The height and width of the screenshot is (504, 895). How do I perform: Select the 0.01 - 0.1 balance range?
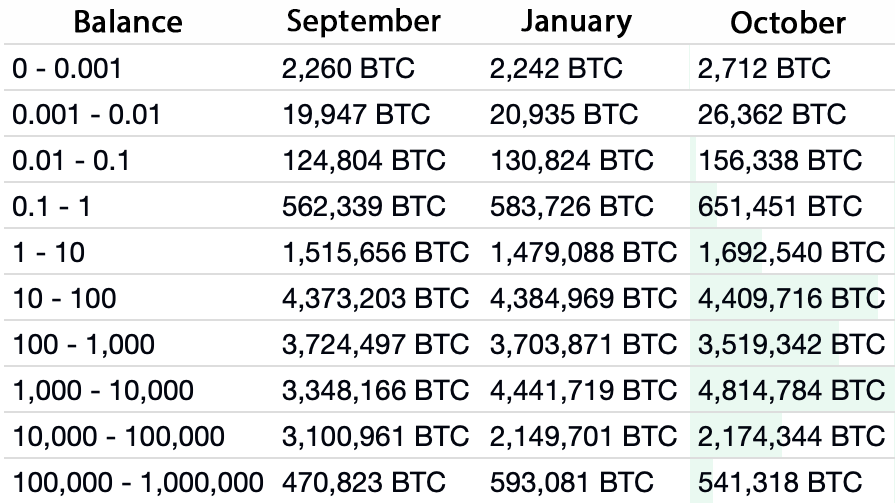(71, 161)
